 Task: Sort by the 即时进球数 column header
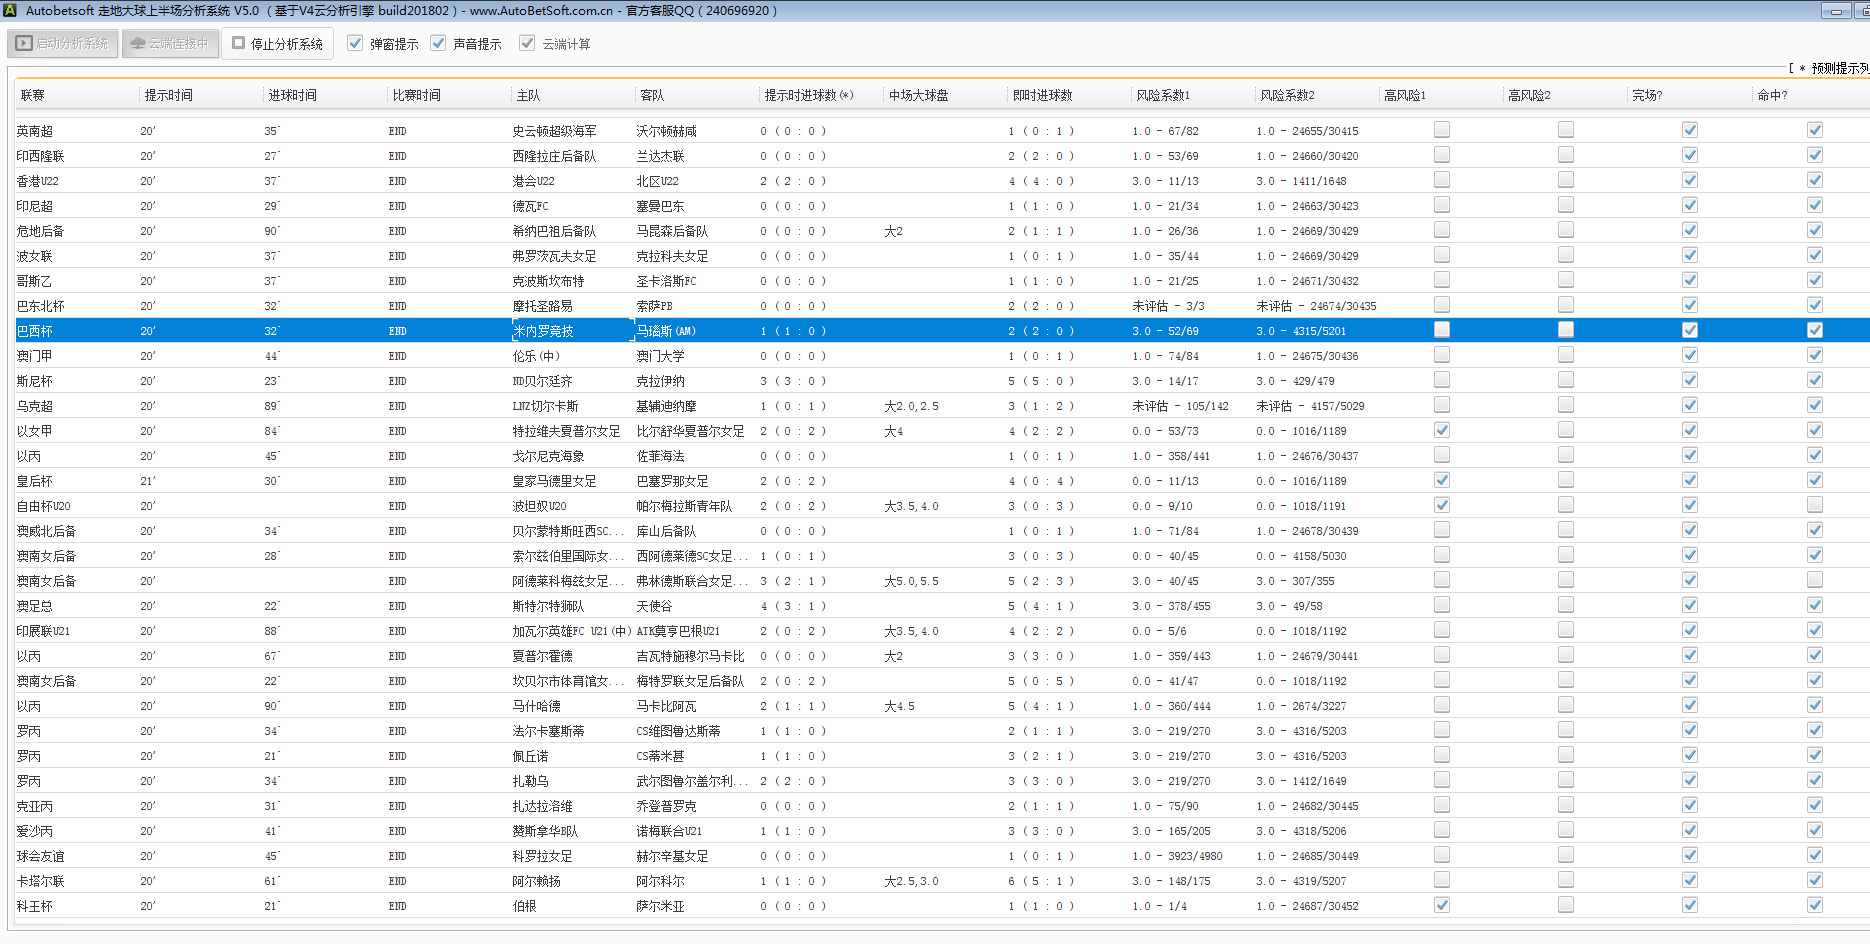point(1042,96)
